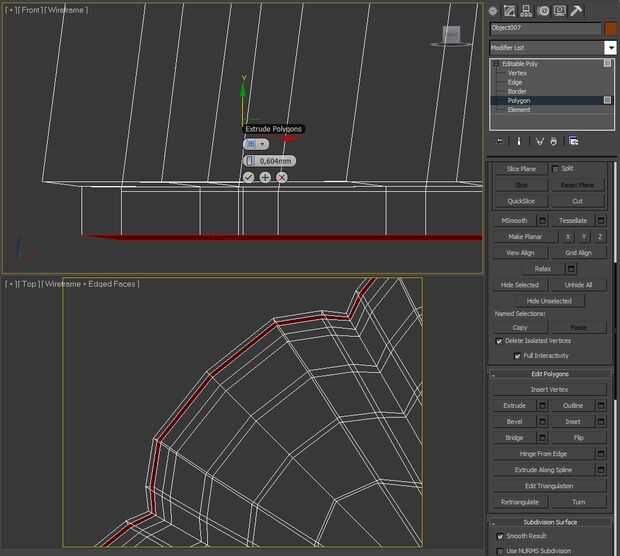620x556 pixels.
Task: Select the Vertex sub-object level
Action: click(x=517, y=73)
